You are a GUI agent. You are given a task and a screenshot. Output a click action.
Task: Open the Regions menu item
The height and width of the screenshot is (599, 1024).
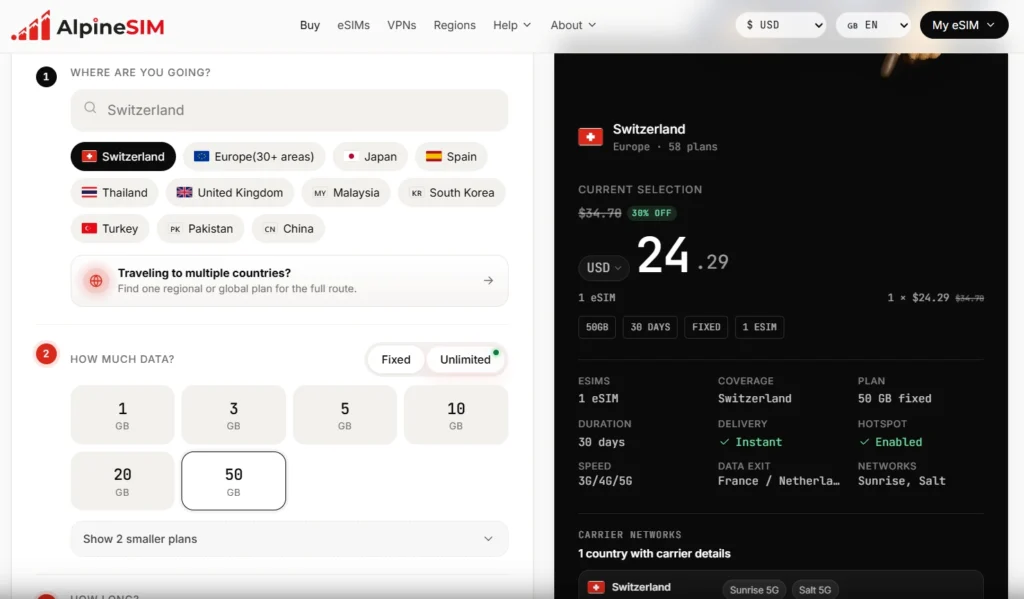[x=455, y=25]
